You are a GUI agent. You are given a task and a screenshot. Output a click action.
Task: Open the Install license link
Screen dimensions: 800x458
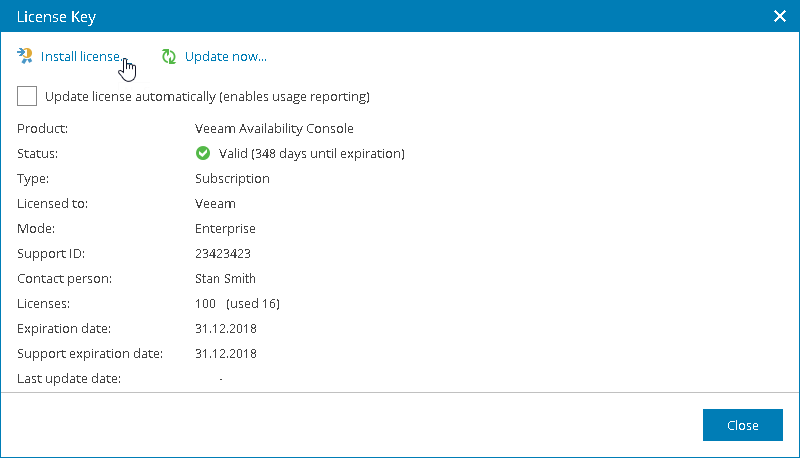80,56
